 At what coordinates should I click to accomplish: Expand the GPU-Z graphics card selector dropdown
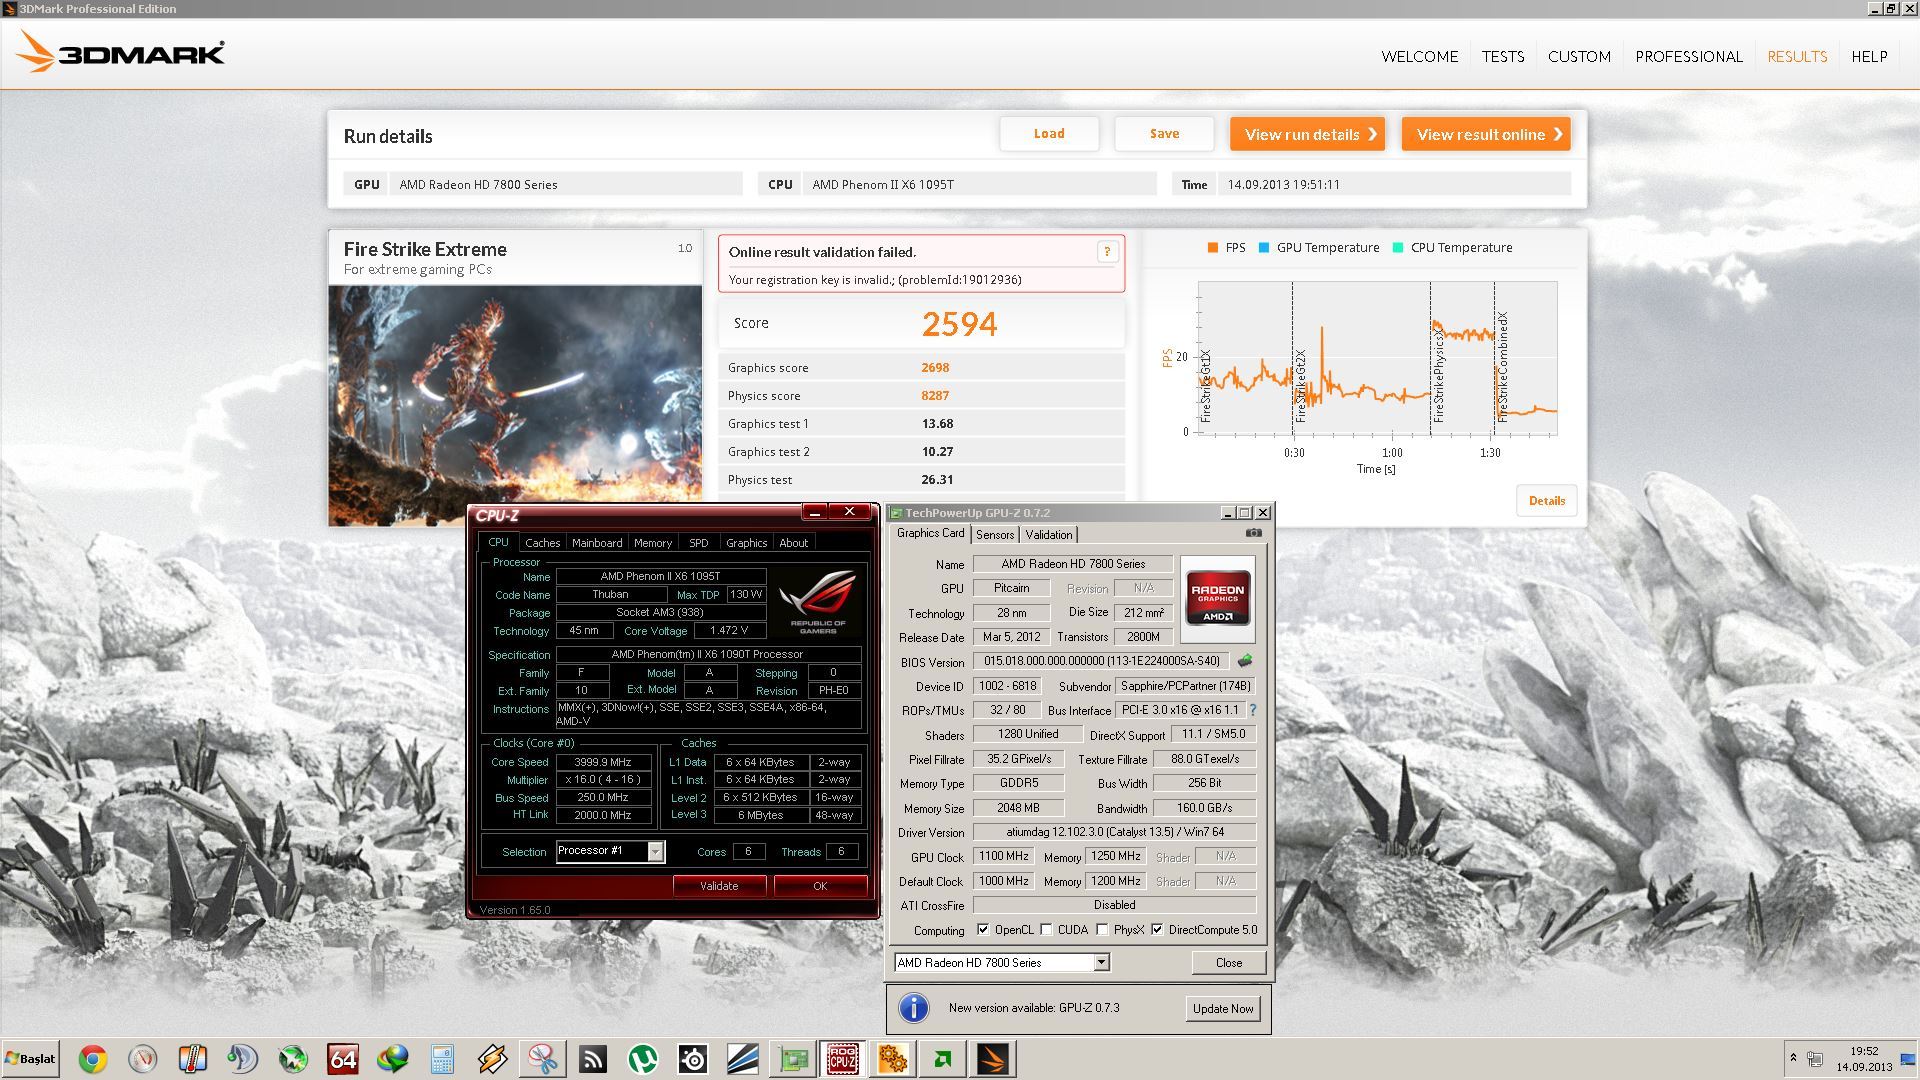point(1101,963)
